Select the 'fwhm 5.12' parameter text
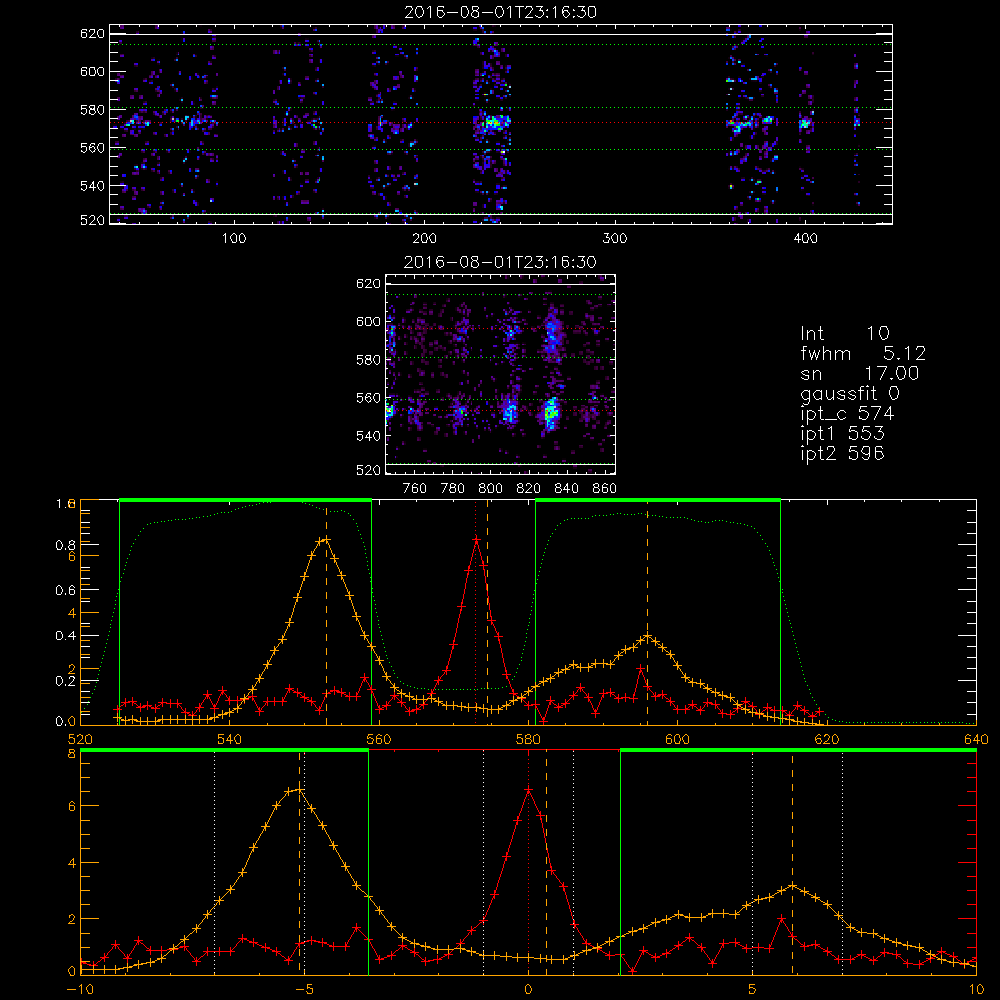 (863, 353)
